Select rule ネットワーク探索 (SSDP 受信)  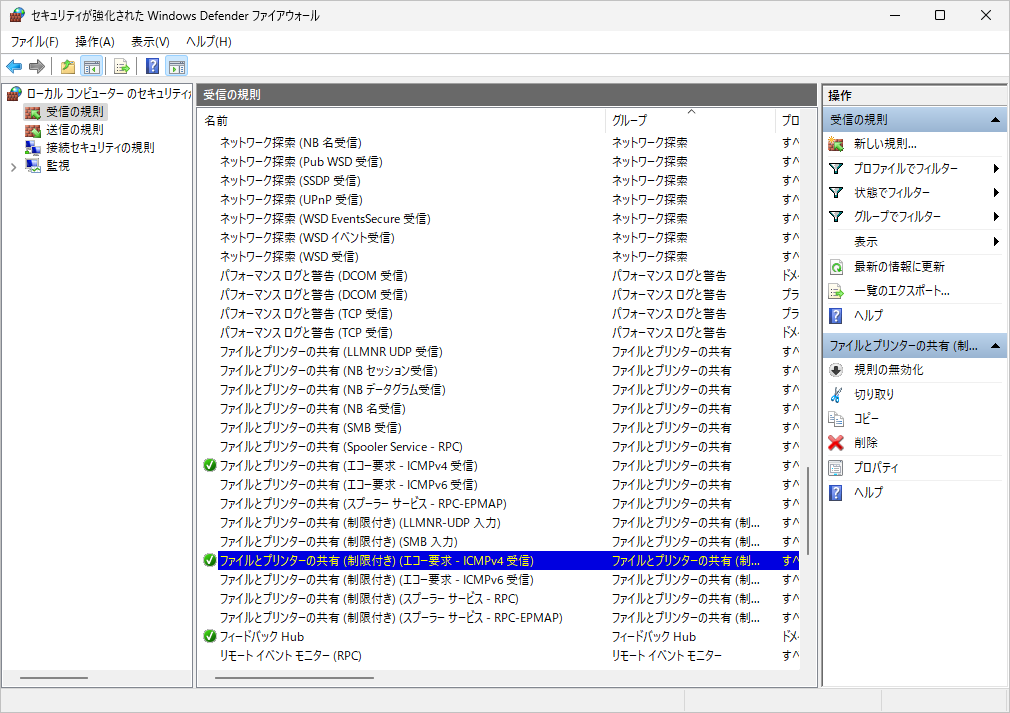point(290,180)
